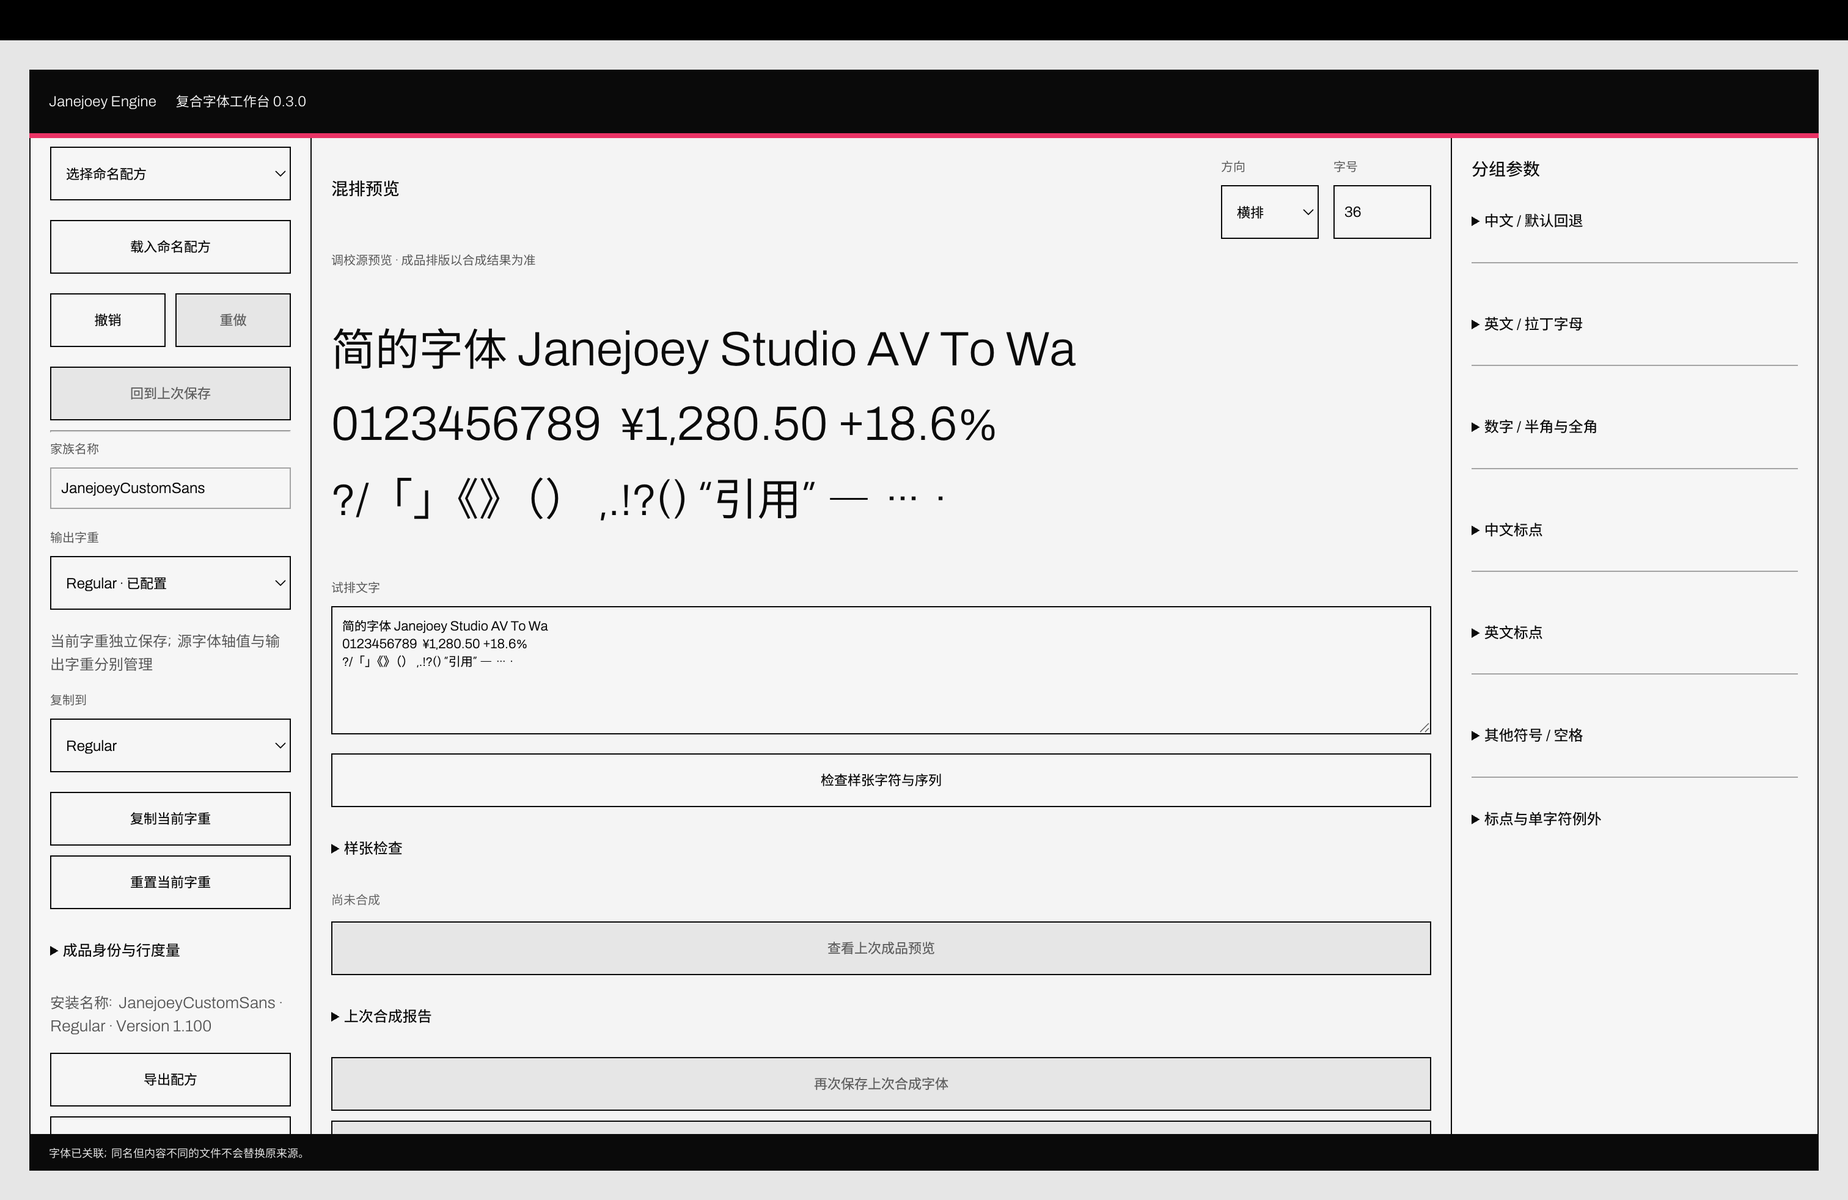The width and height of the screenshot is (1848, 1200).
Task: Click the 混排预览 heading
Action: pos(365,189)
